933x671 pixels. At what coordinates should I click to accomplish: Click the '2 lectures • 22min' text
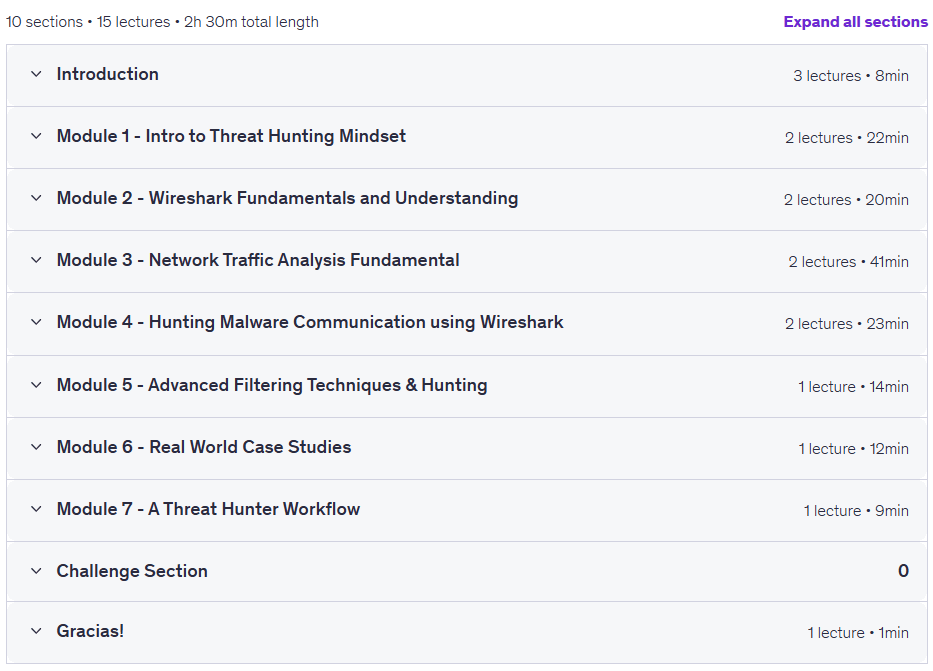(x=847, y=138)
